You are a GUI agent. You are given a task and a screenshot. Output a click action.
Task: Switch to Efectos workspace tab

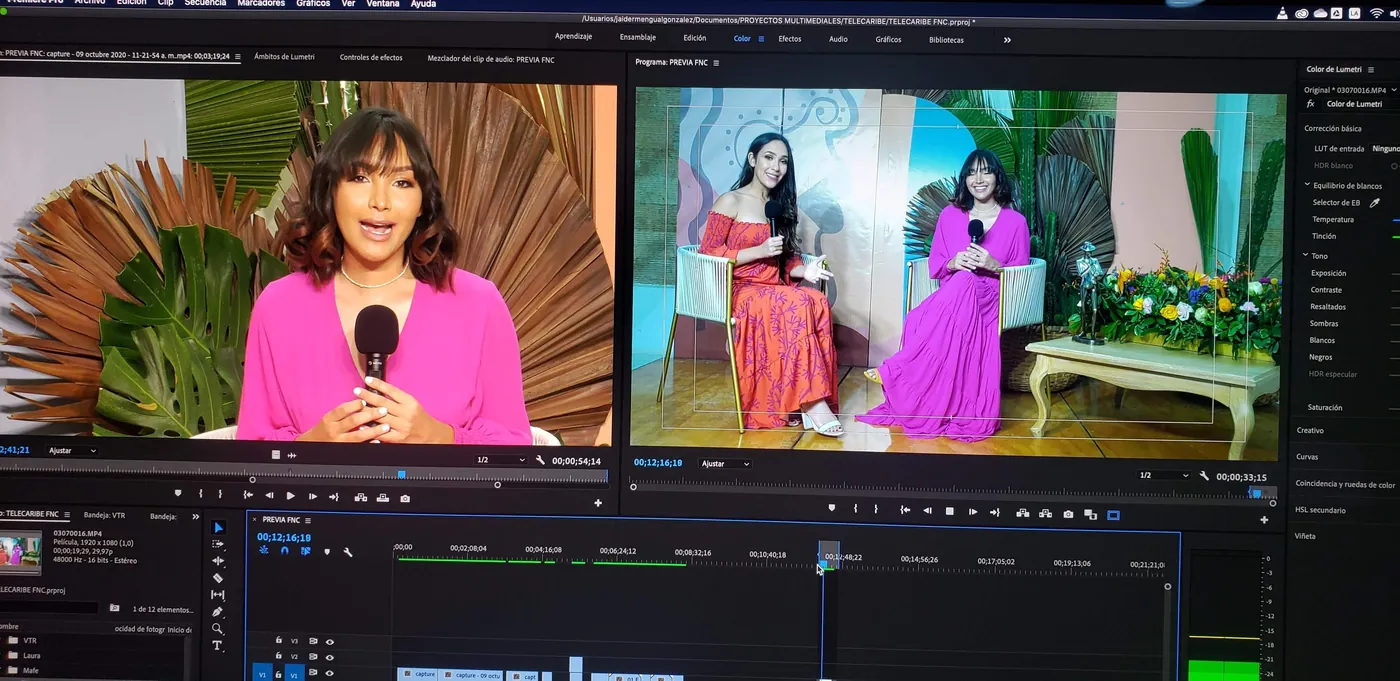click(790, 39)
